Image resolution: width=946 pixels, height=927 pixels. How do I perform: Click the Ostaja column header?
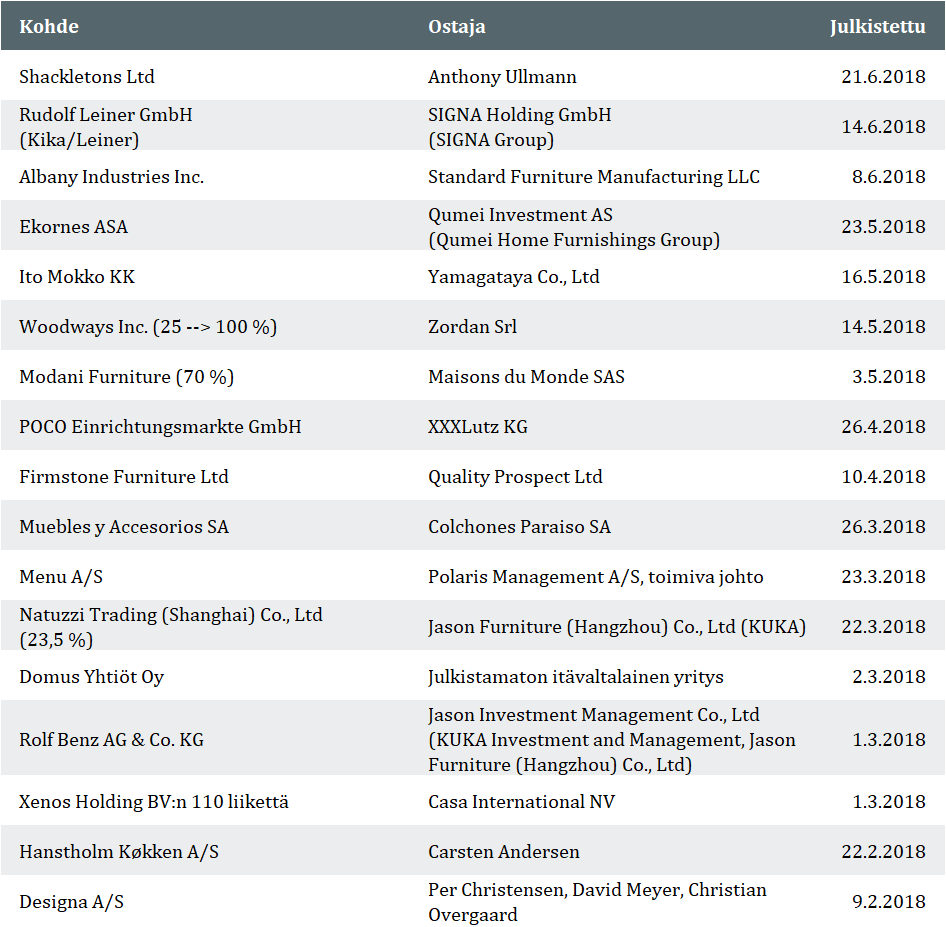click(457, 27)
